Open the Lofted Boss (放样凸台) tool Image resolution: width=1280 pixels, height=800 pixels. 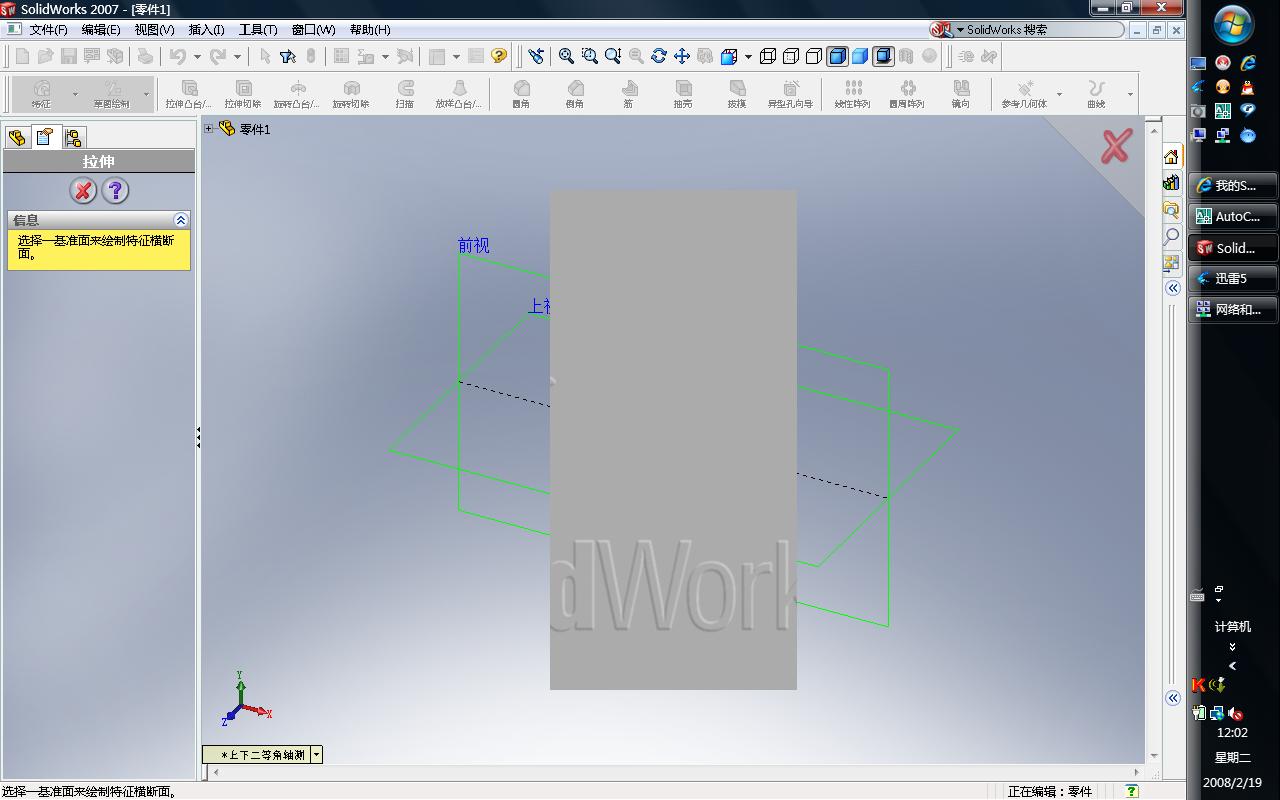(x=459, y=94)
